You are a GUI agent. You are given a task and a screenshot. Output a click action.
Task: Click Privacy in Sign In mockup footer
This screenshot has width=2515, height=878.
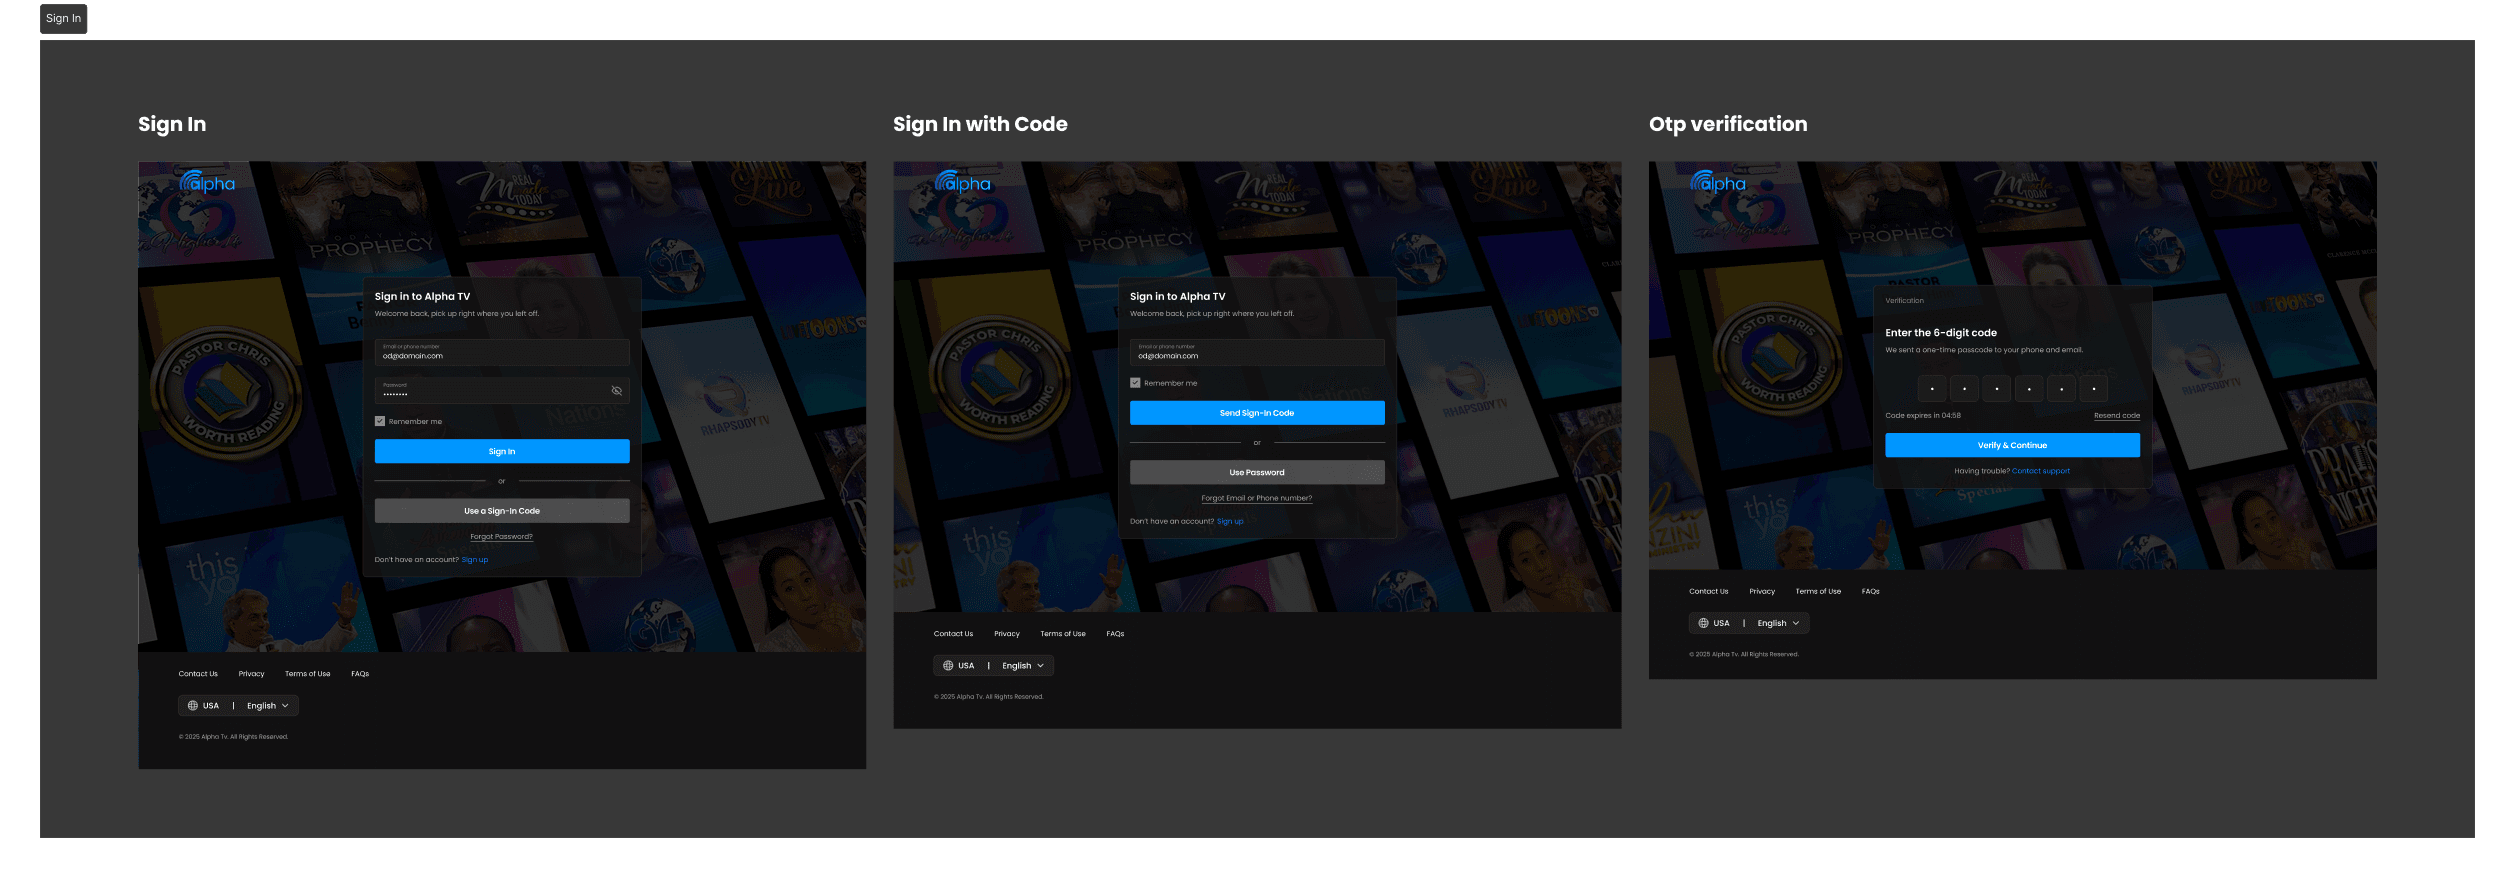pyautogui.click(x=251, y=674)
